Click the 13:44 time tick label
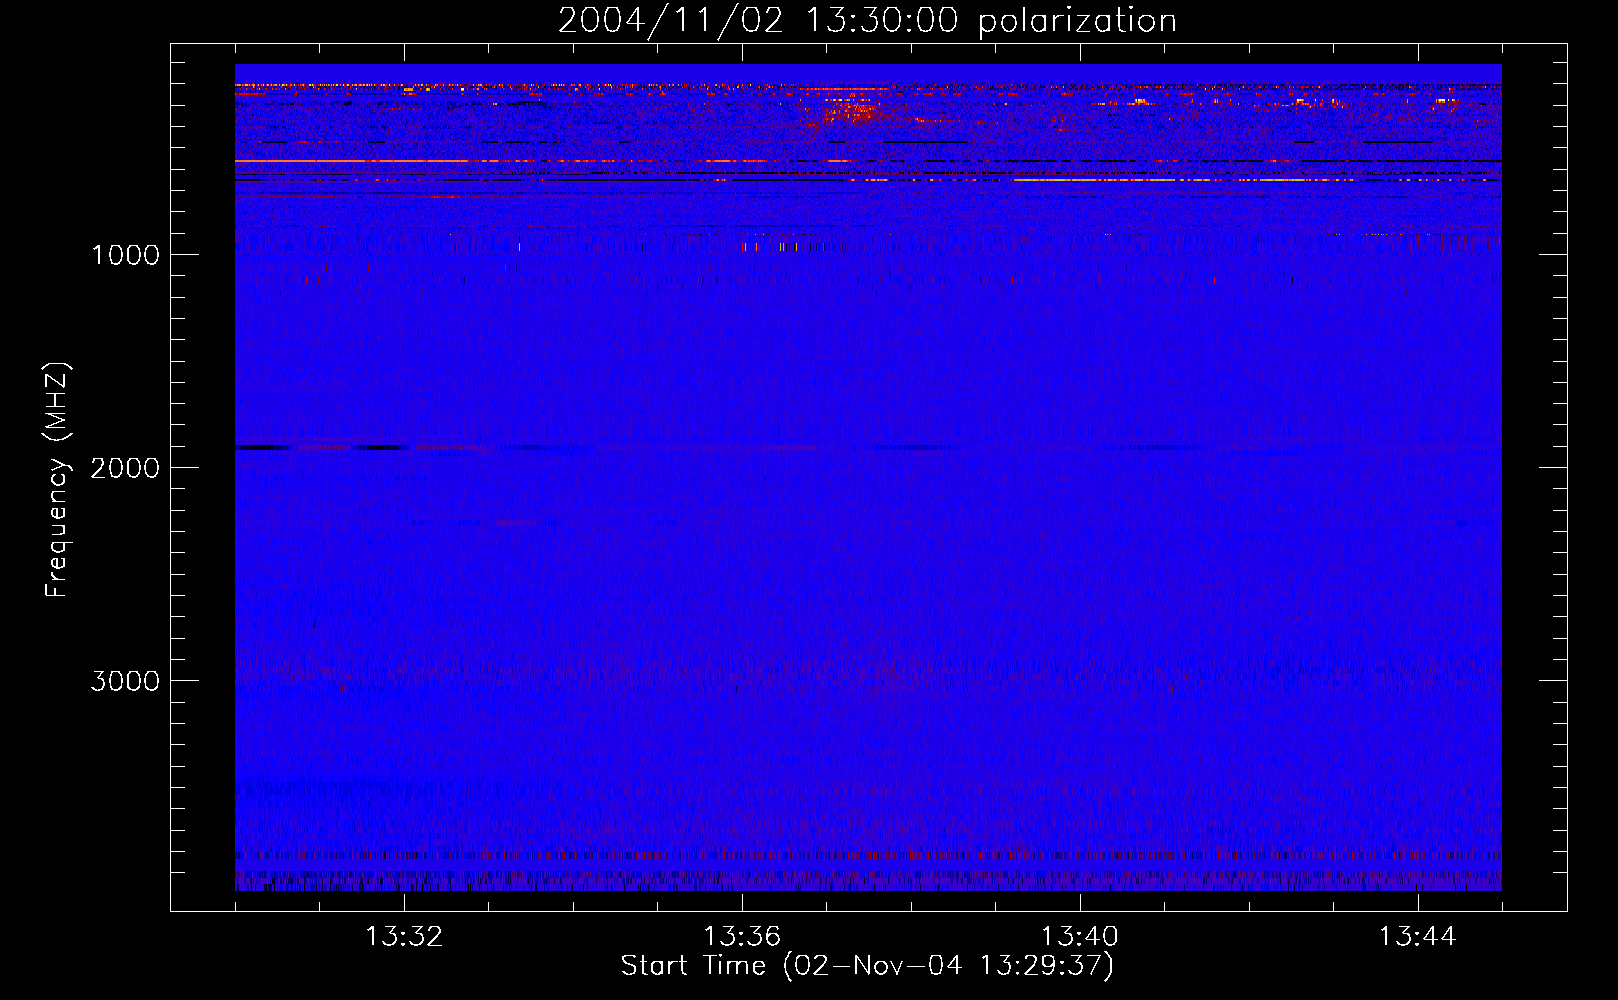1618x1000 pixels. pyautogui.click(x=1418, y=937)
